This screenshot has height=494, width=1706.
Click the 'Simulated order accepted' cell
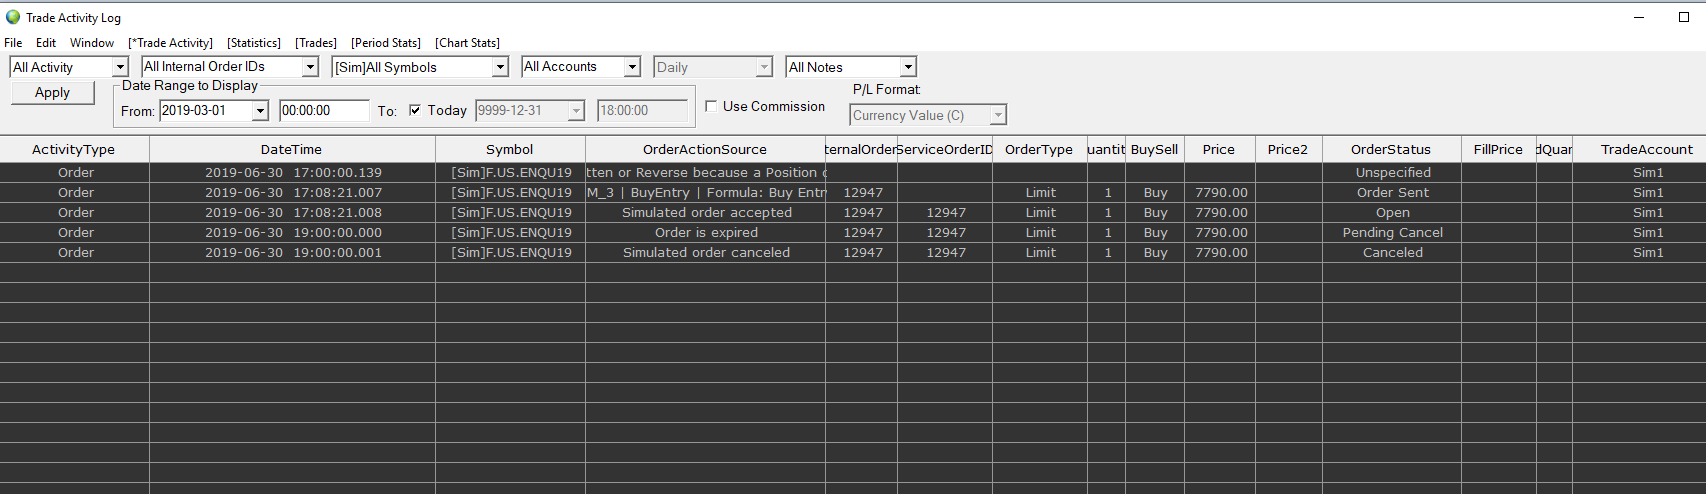[706, 213]
